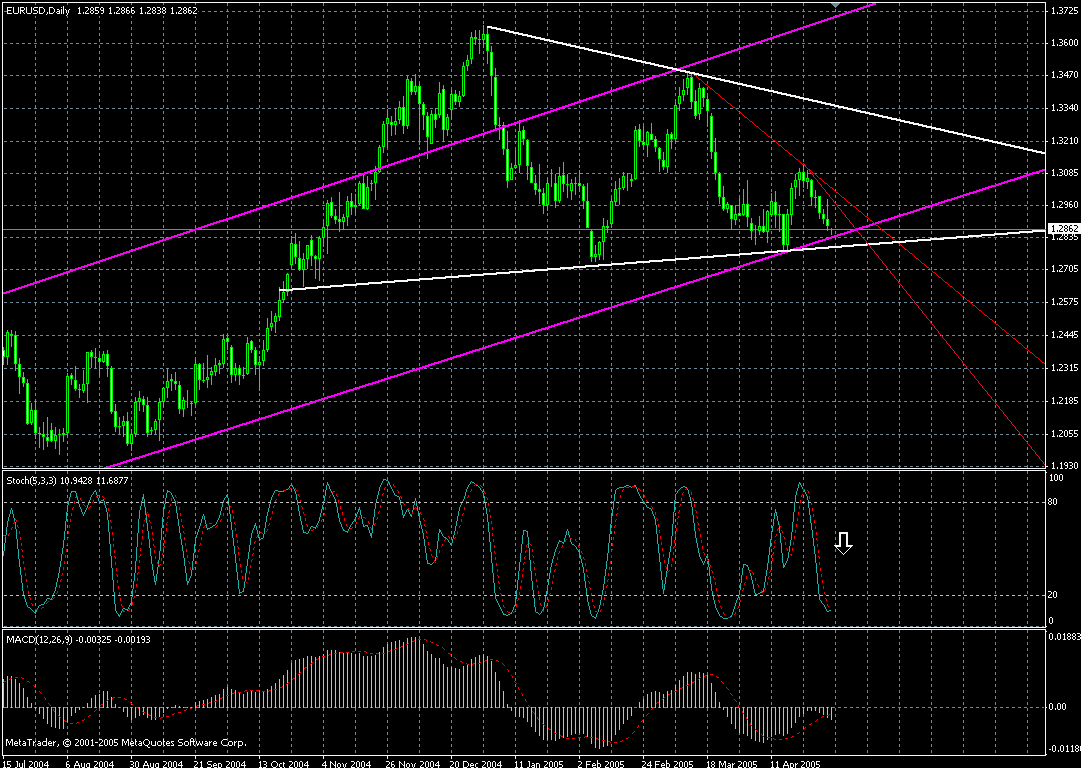
Task: Click the 1.2445 price scale label
Action: click(x=1062, y=335)
